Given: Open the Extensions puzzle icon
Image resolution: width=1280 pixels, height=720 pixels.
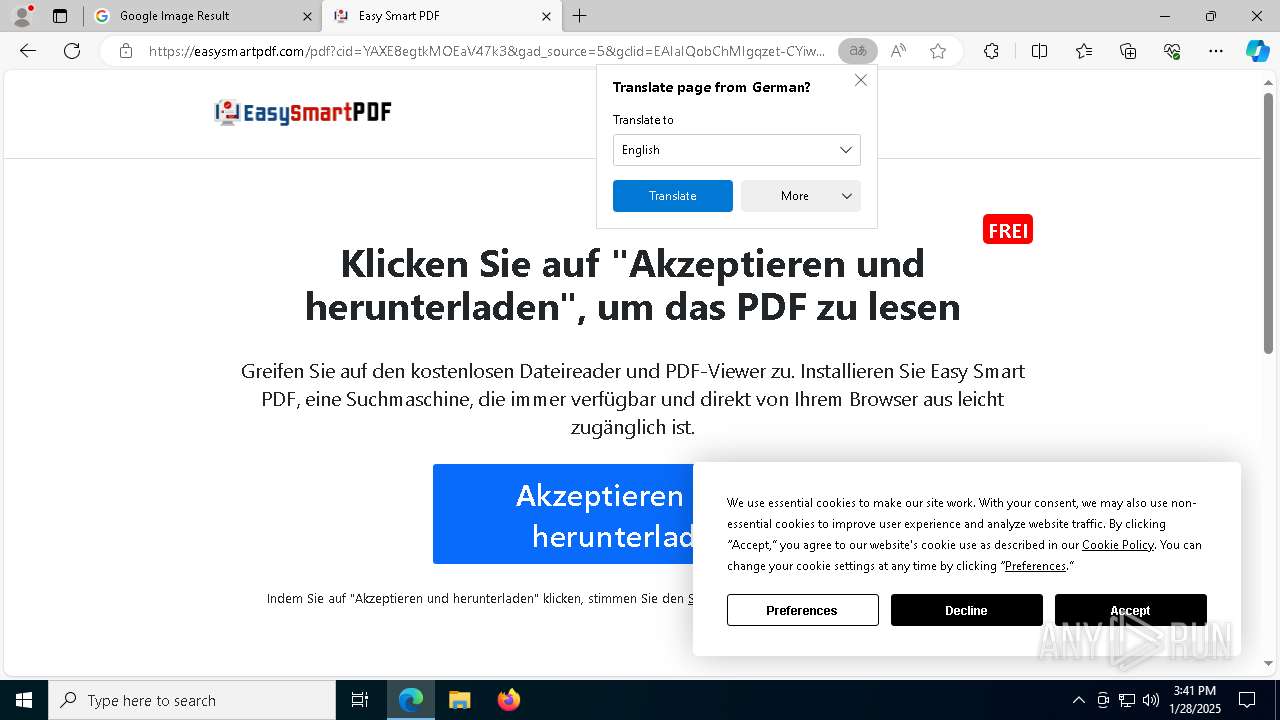Looking at the screenshot, I should click(x=991, y=51).
